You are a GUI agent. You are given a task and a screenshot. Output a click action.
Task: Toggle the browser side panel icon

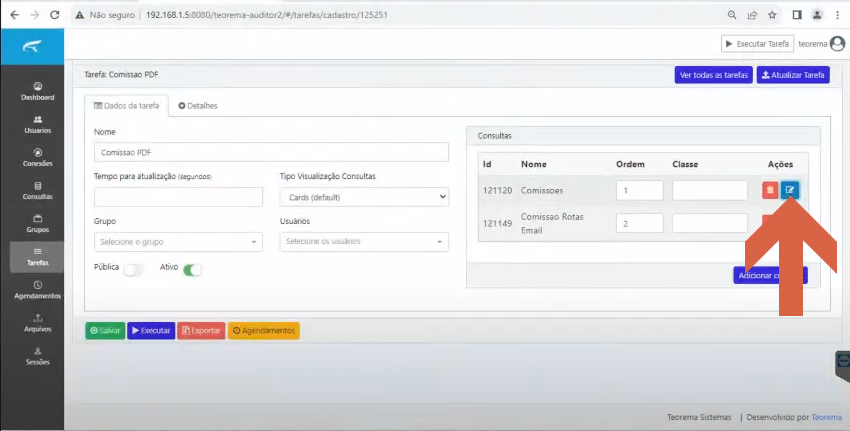[x=797, y=15]
